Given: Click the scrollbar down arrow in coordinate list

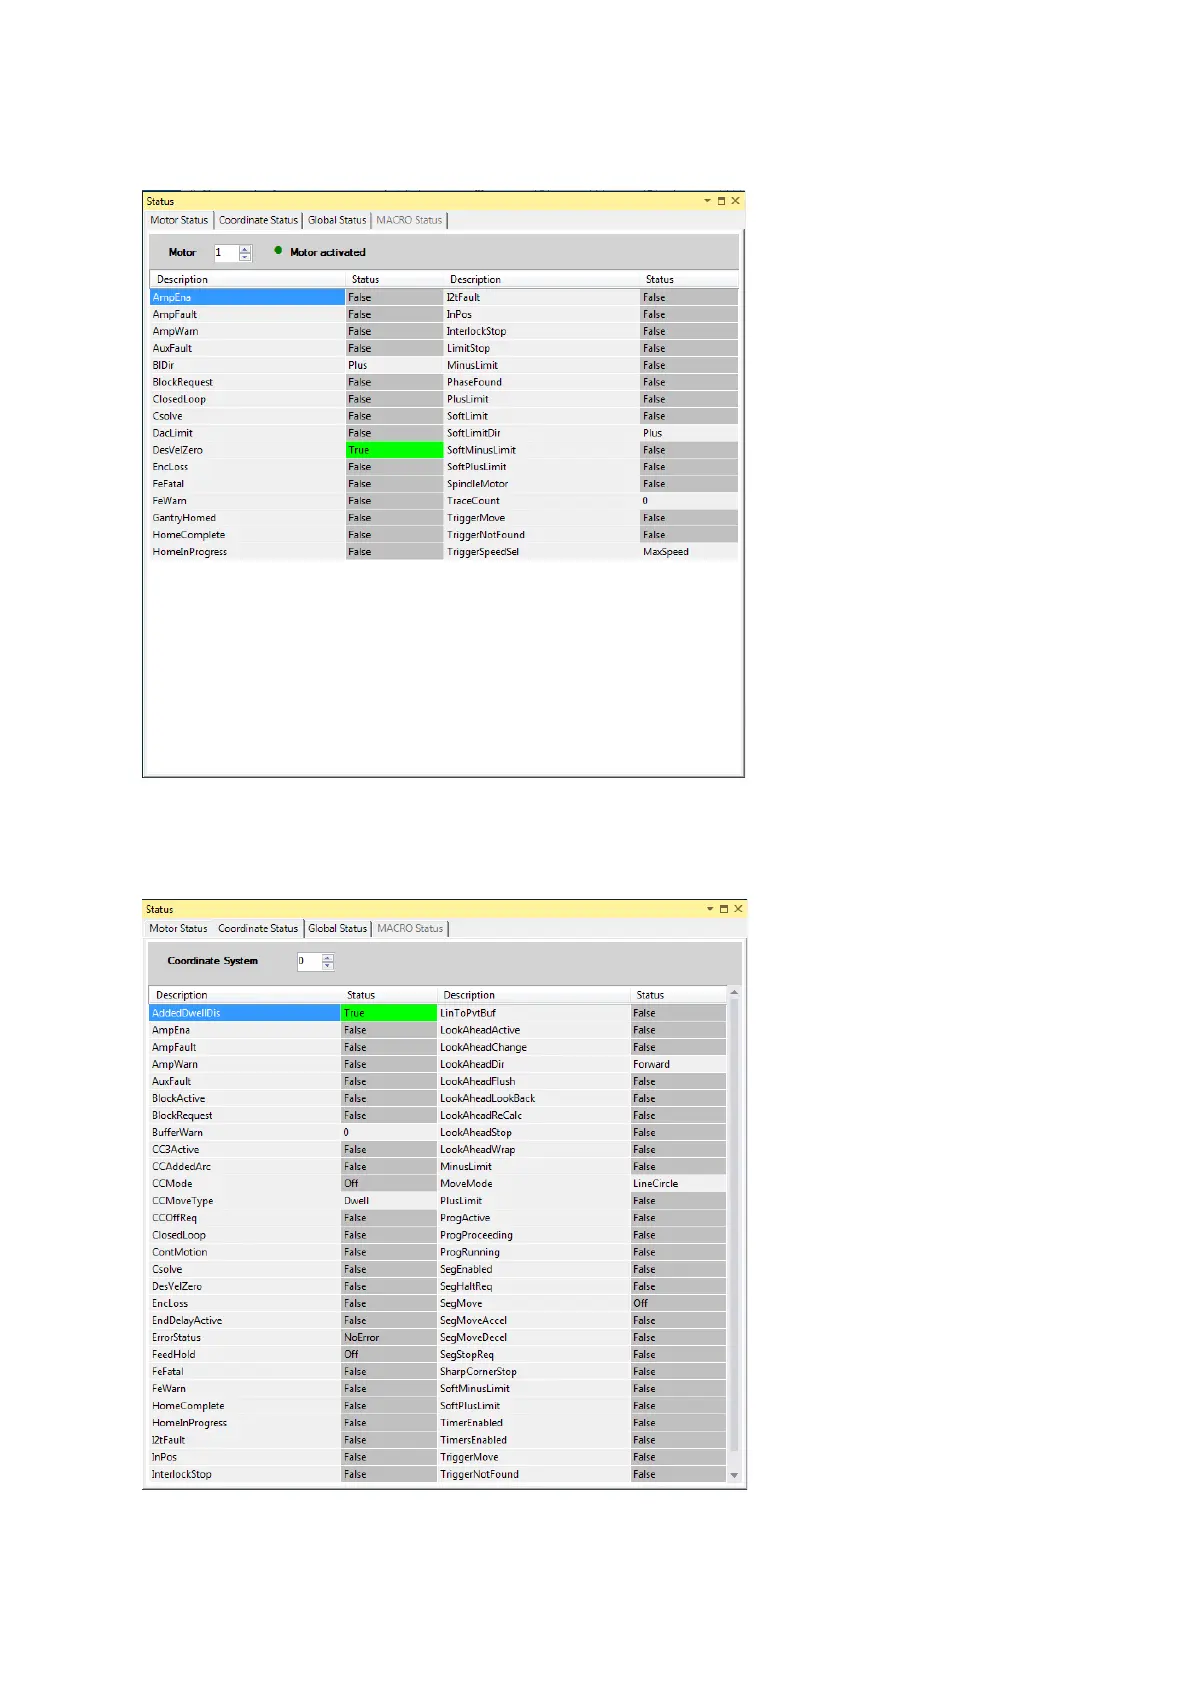Looking at the screenshot, I should click(735, 1475).
